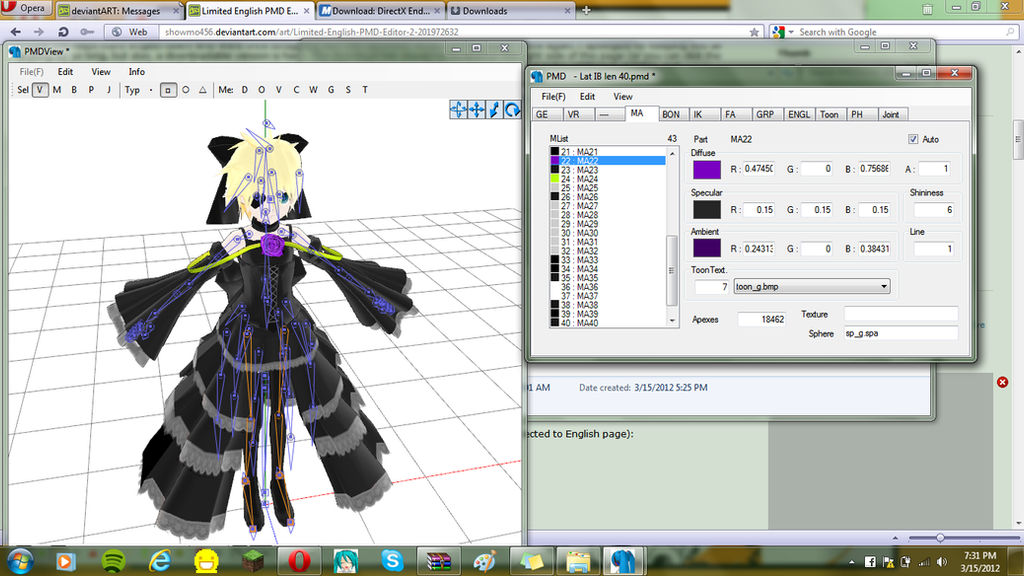The width and height of the screenshot is (1024, 576).
Task: Select the rotate view gizmo icon
Action: pos(512,110)
